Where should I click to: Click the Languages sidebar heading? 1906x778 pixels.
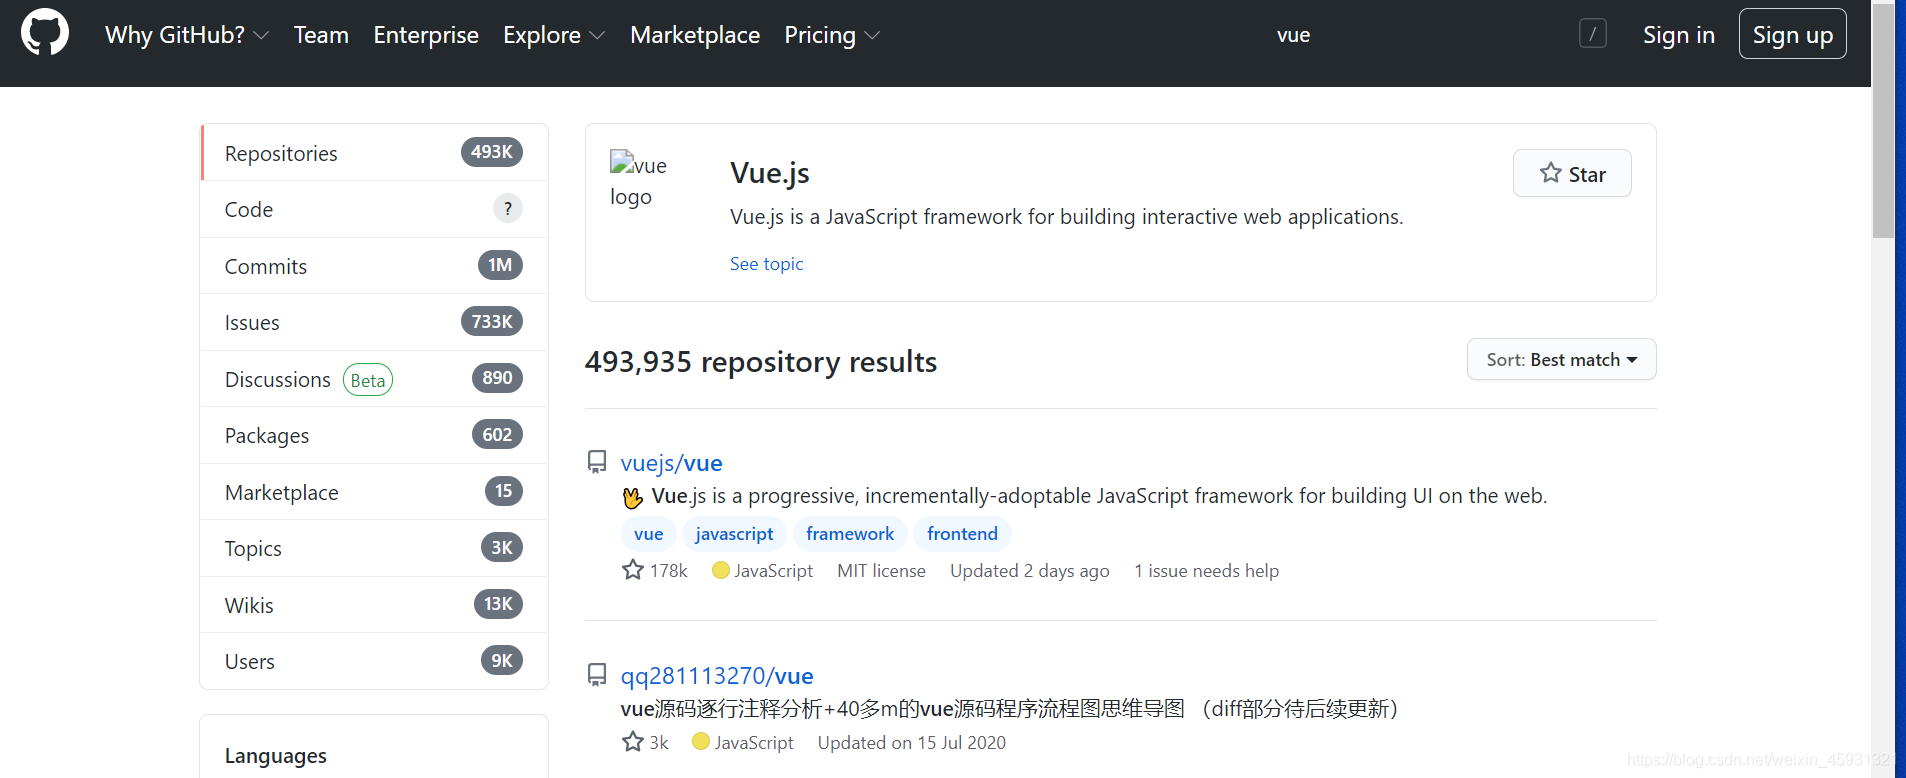276,756
